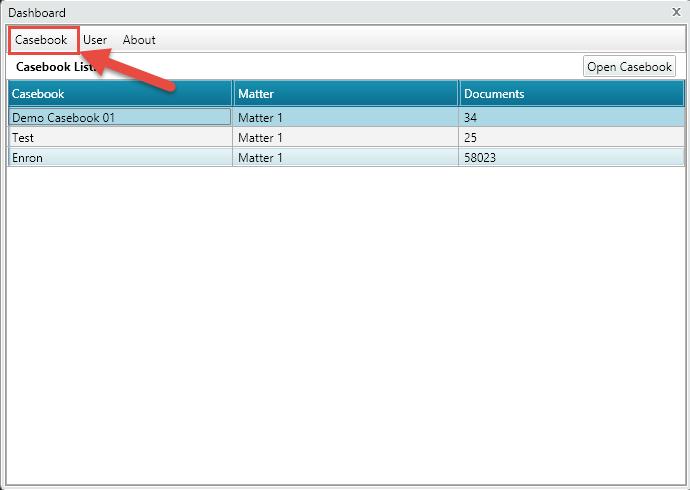Click Matter 1 in the Demo Casebook 01 row
690x490 pixels.
click(x=346, y=117)
